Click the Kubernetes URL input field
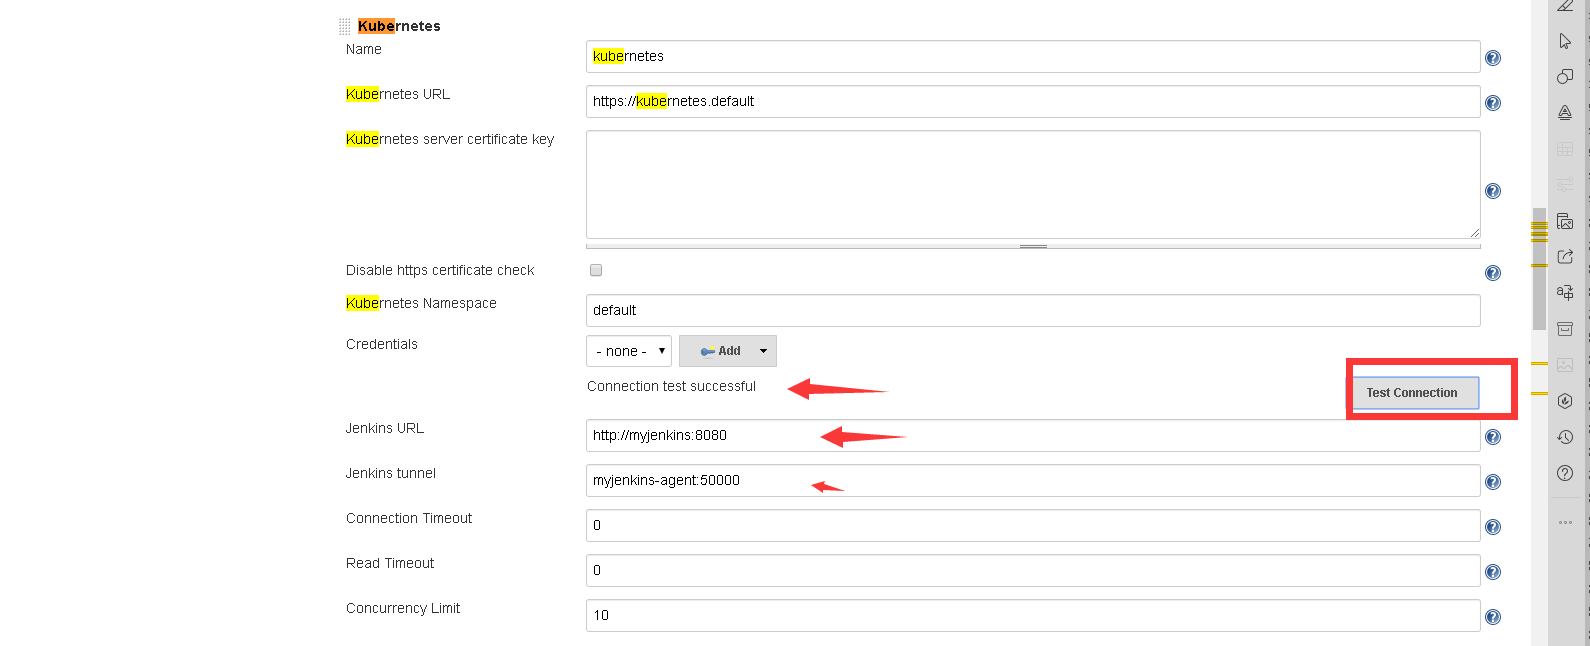This screenshot has width=1590, height=646. 1033,101
